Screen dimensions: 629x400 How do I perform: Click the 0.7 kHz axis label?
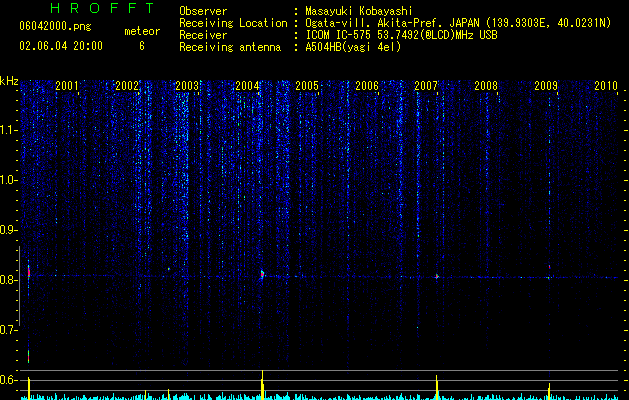pyautogui.click(x=9, y=330)
